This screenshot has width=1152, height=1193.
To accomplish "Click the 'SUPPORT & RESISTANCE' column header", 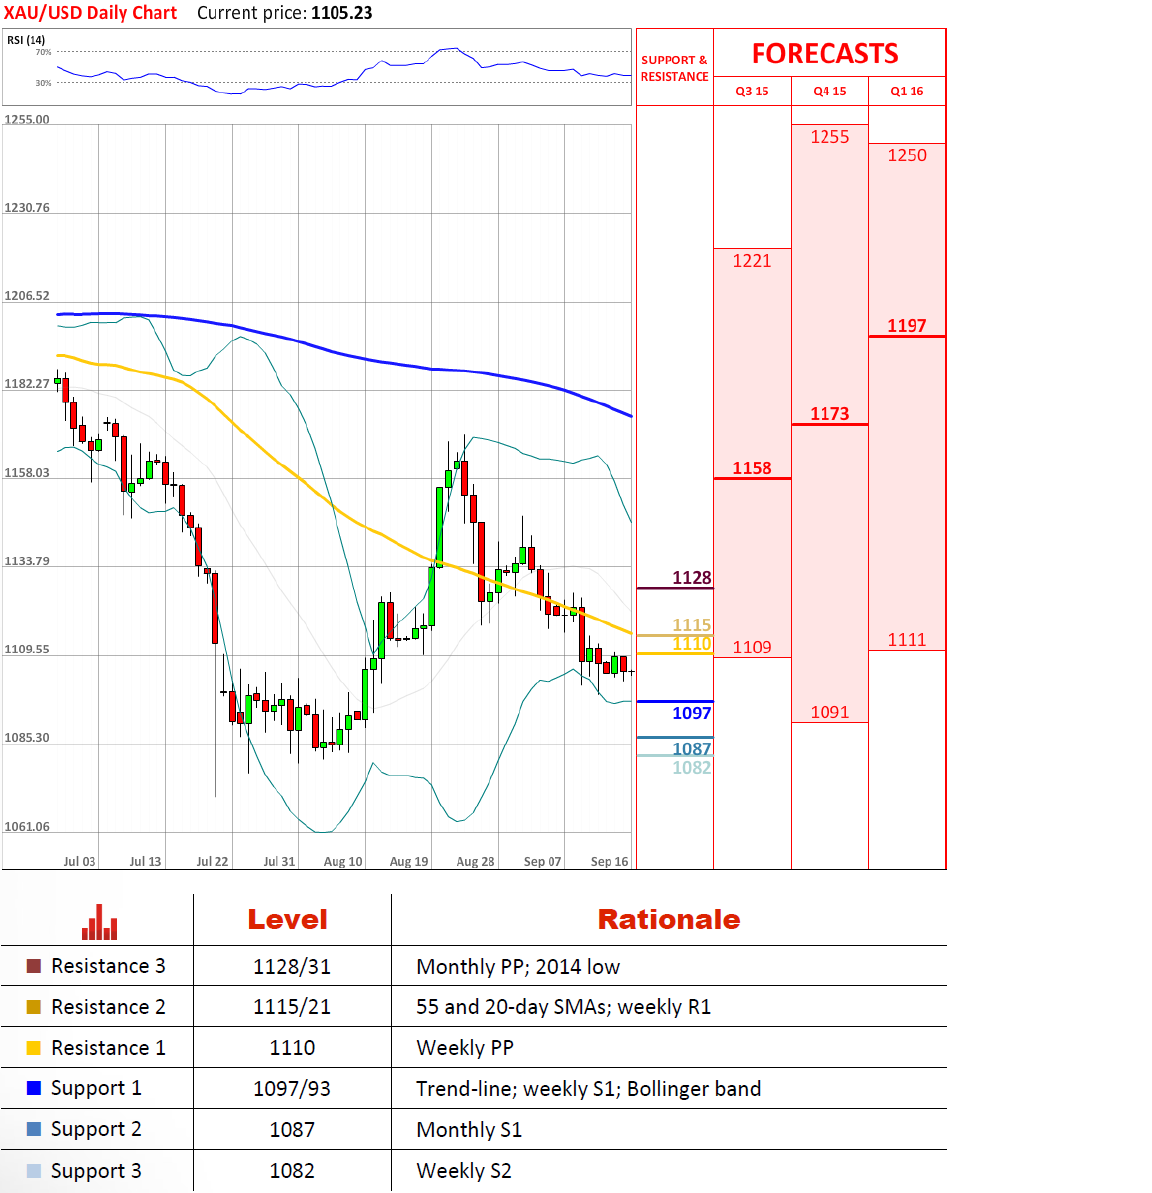I will (674, 68).
